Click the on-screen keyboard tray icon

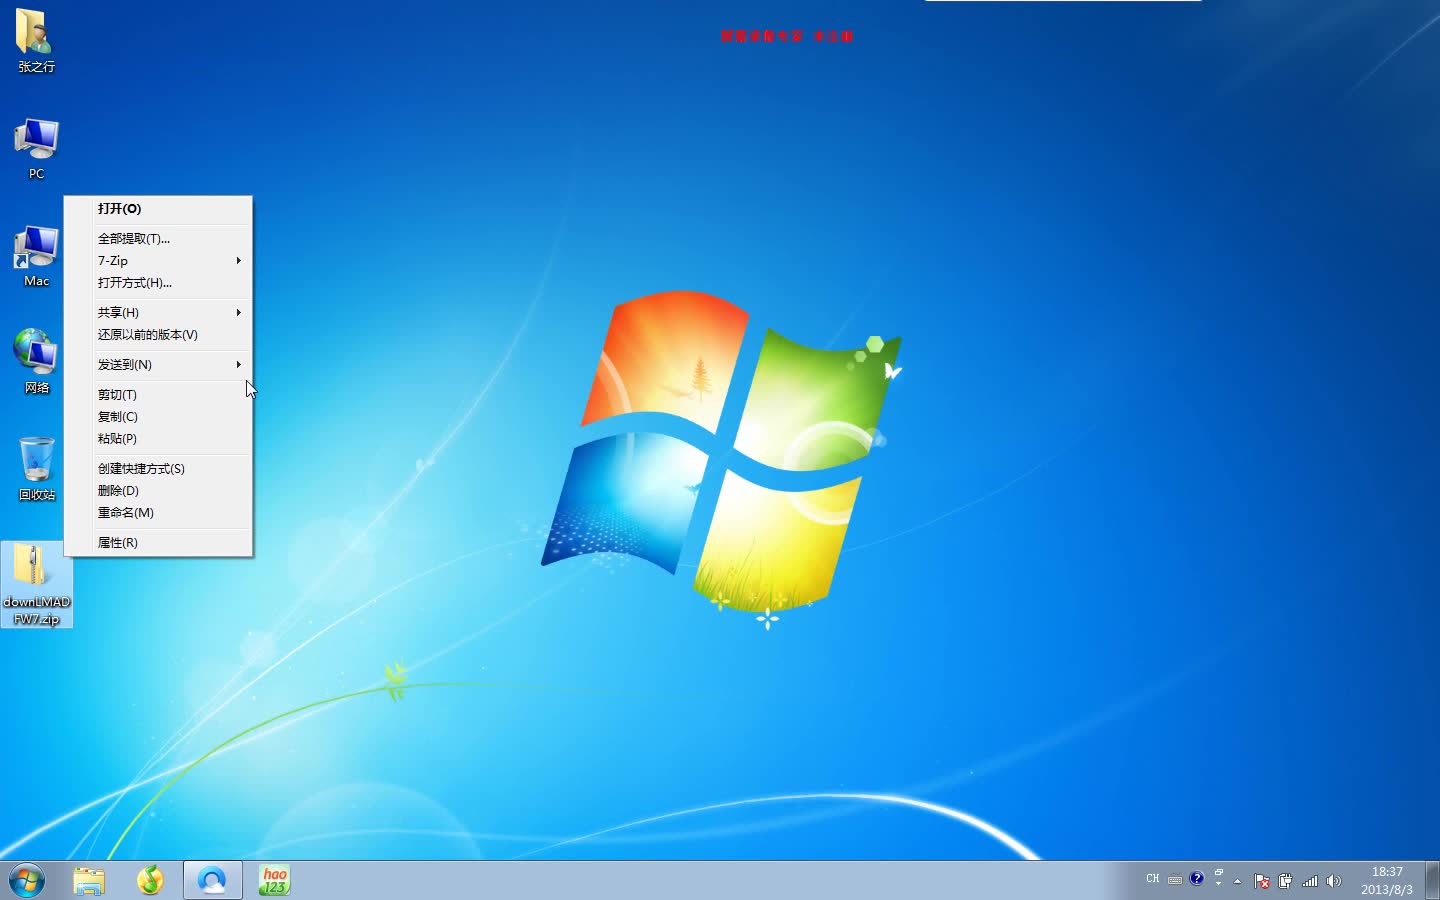1175,880
